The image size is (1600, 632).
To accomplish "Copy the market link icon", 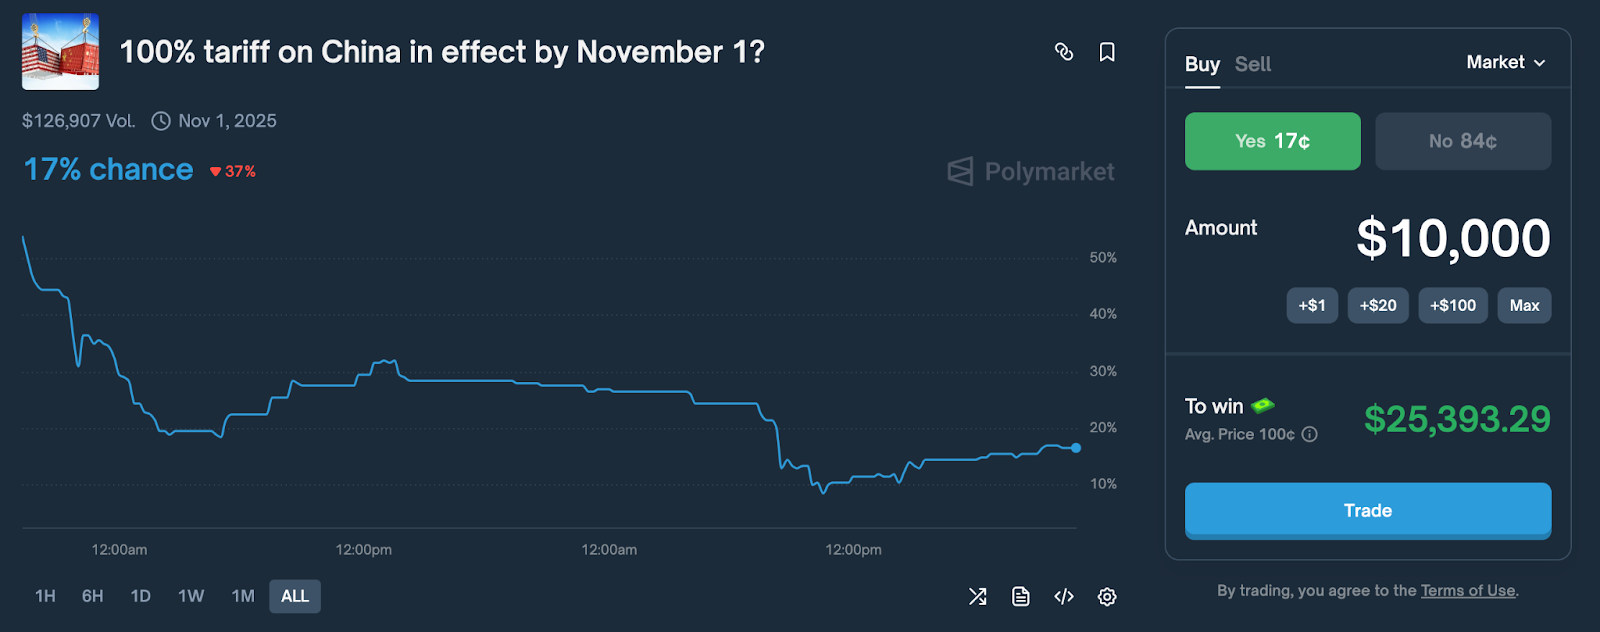I will pyautogui.click(x=1064, y=52).
